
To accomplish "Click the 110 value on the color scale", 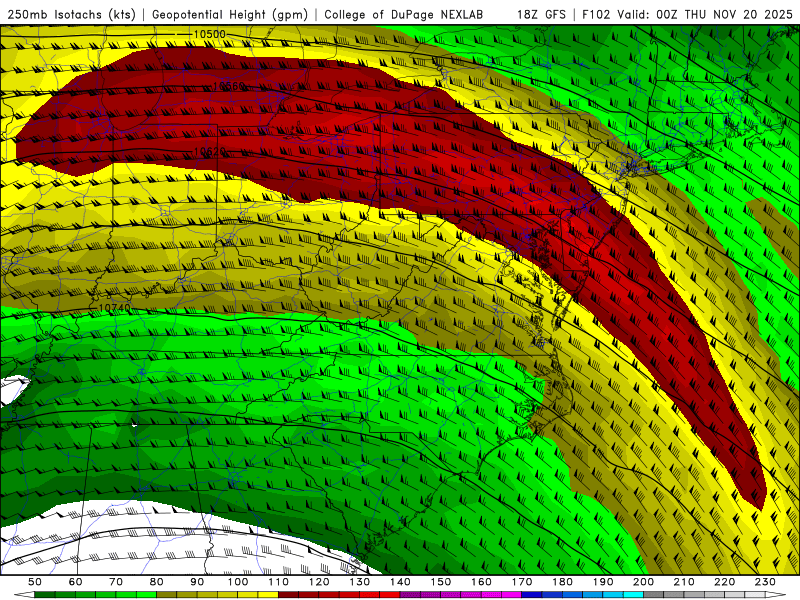I will 278,582.
